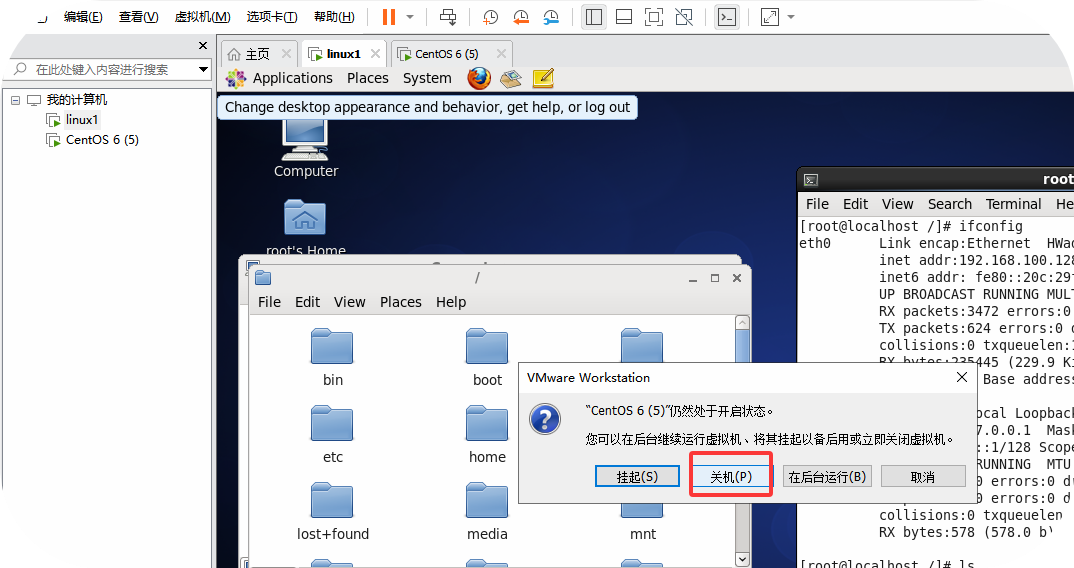
Task: Open the View menu in the file browser
Action: click(349, 302)
